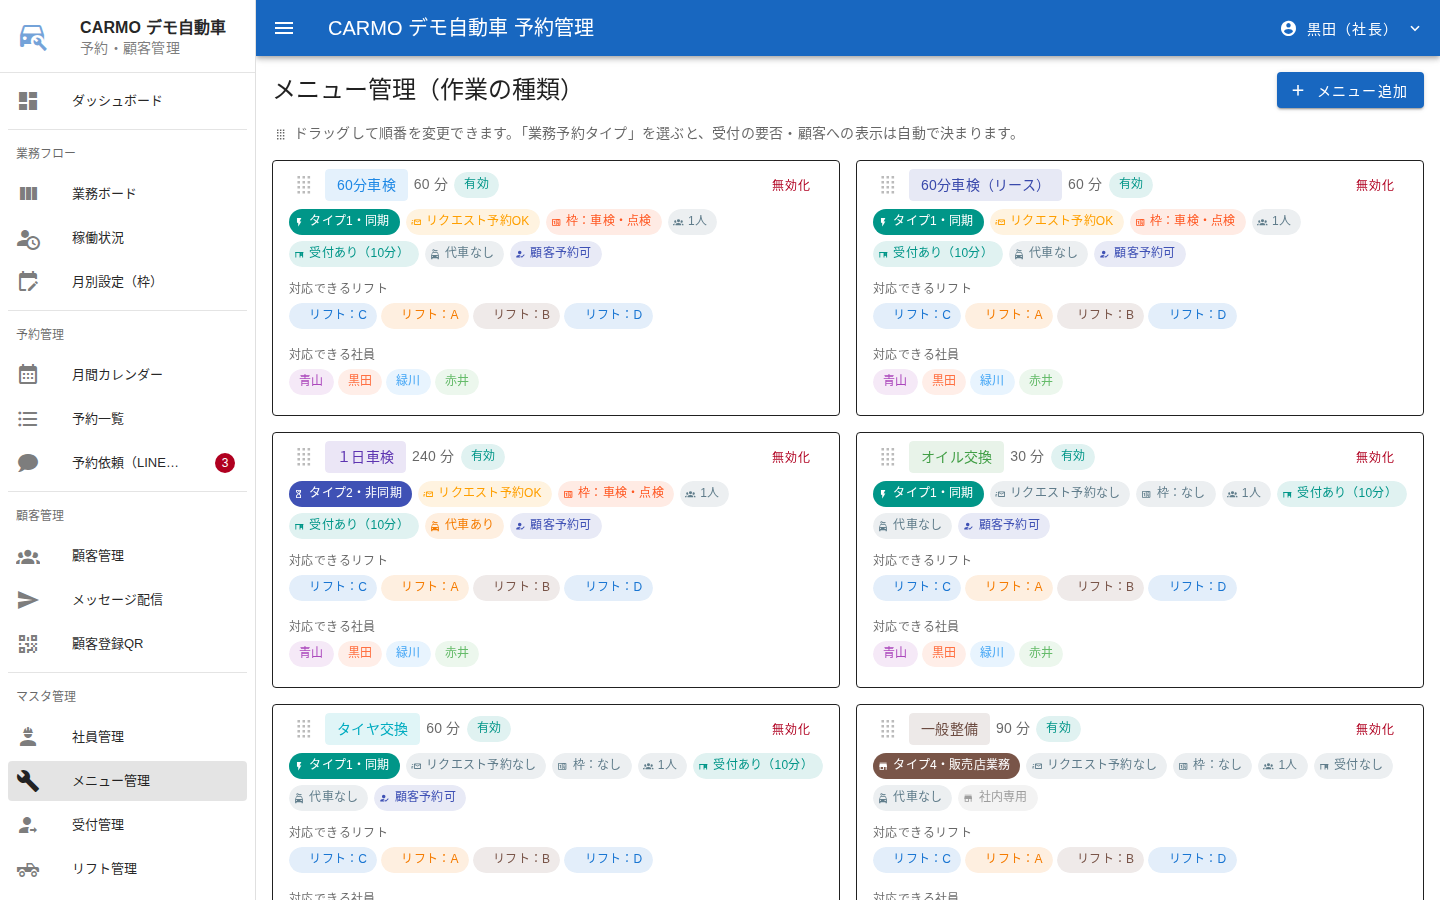Click the 顧客管理 people icon
The height and width of the screenshot is (900, 1440).
(x=28, y=556)
